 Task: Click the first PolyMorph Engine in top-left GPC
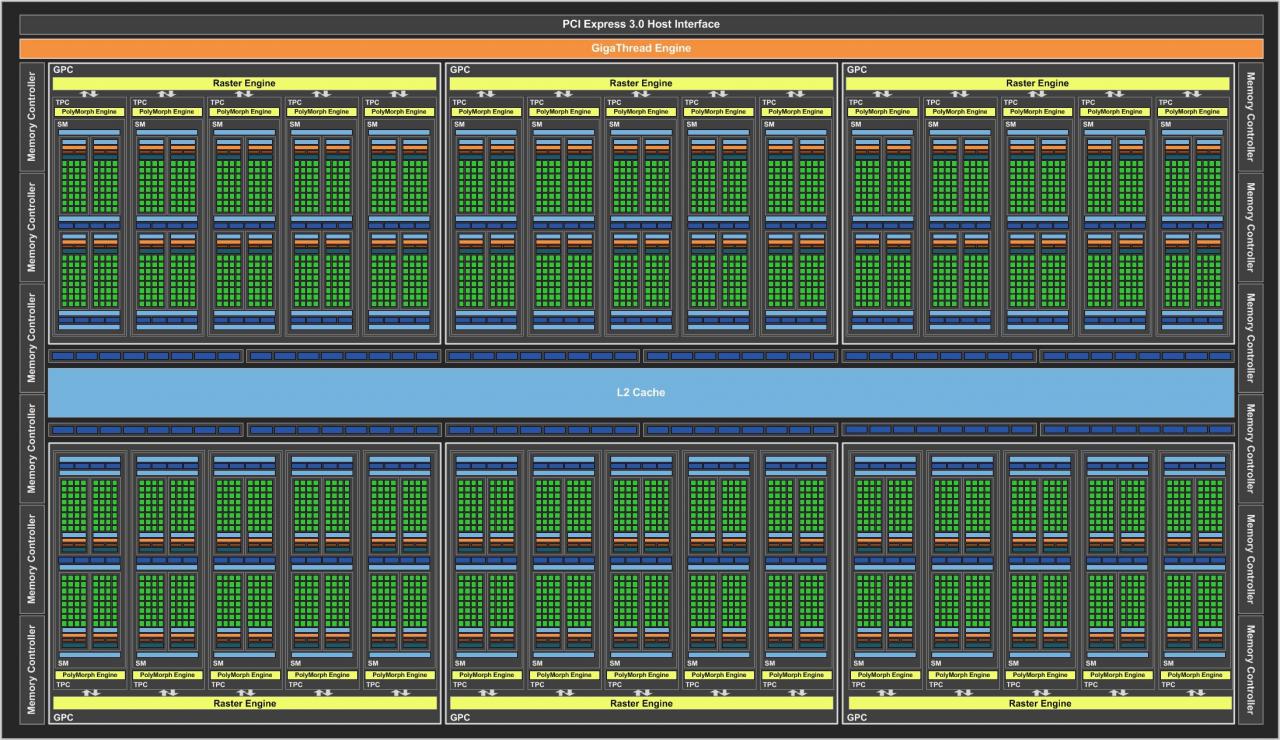(x=91, y=112)
